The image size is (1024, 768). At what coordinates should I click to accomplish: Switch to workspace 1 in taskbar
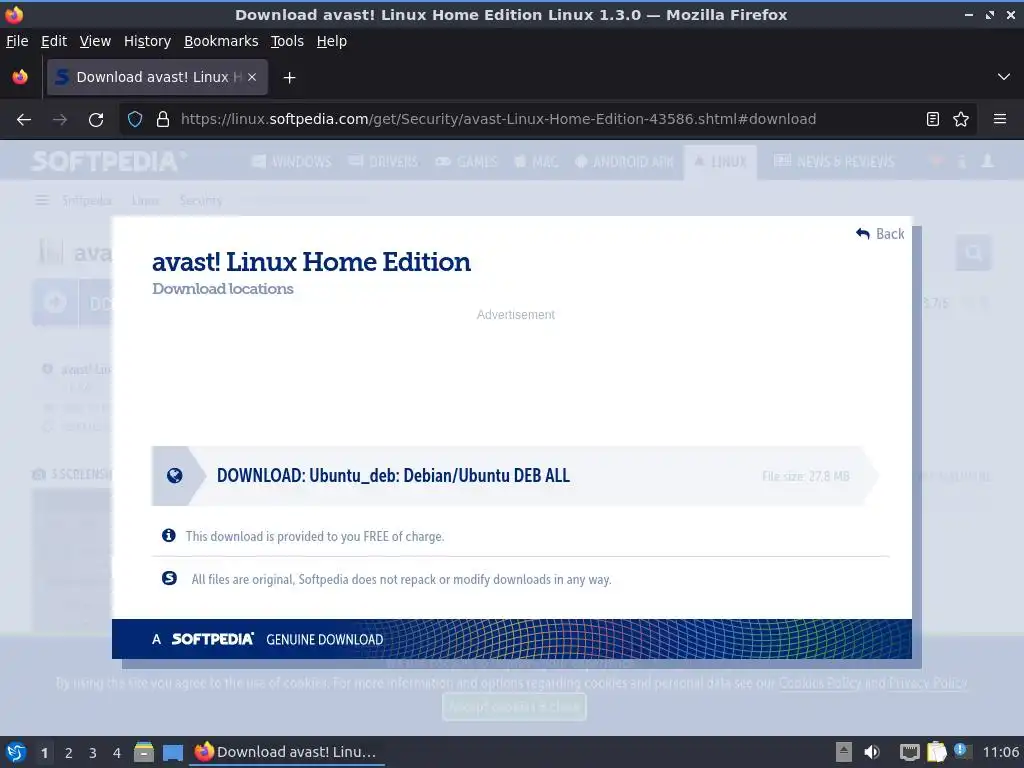(x=44, y=753)
